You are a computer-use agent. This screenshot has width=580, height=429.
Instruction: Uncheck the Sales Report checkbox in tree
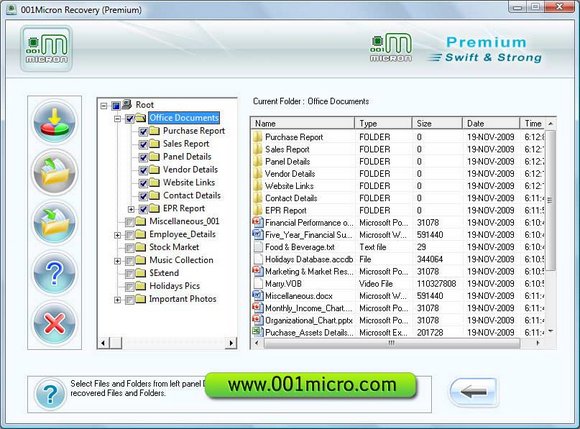tap(144, 144)
